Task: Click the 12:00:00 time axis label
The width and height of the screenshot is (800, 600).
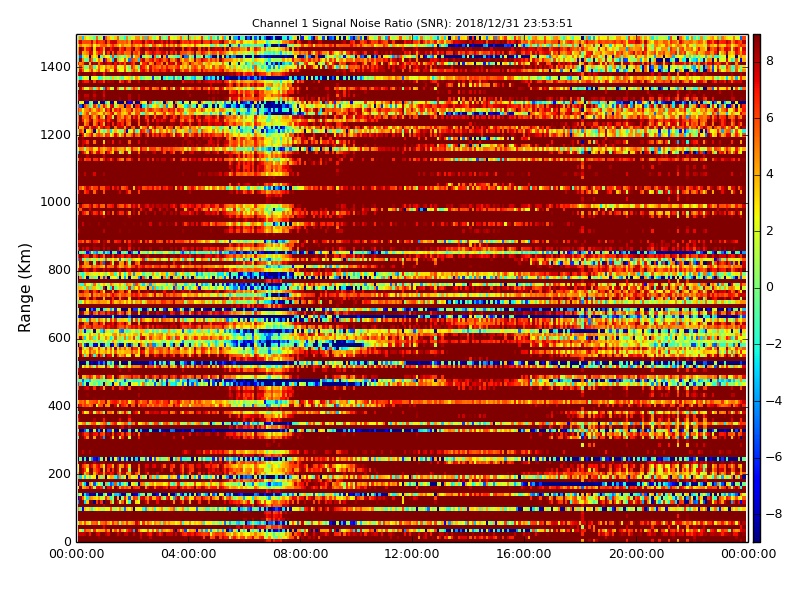Action: coord(412,554)
